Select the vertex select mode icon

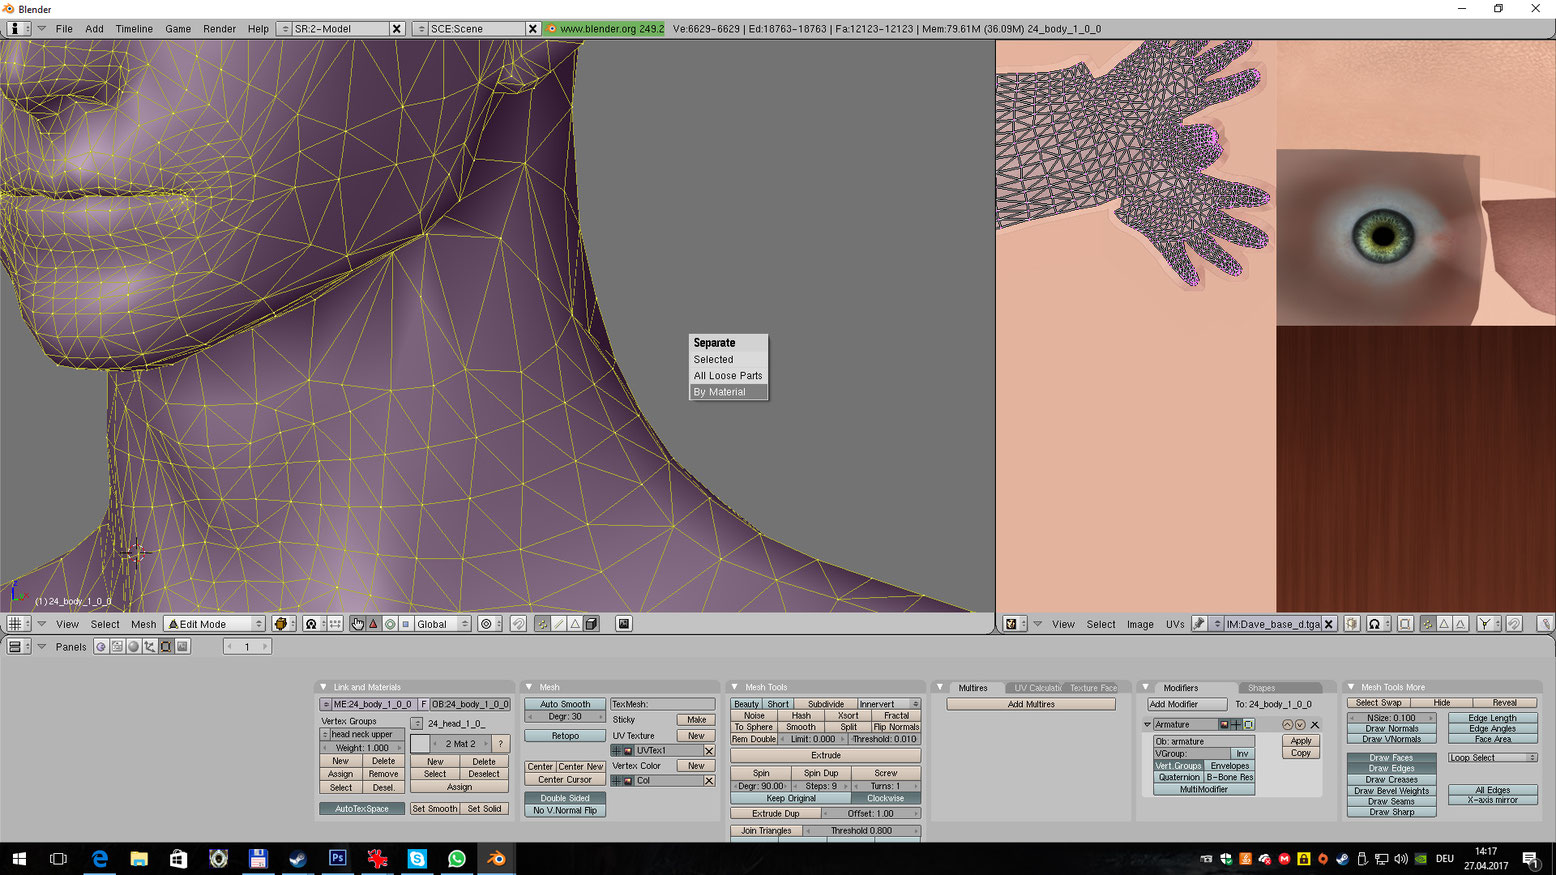542,624
